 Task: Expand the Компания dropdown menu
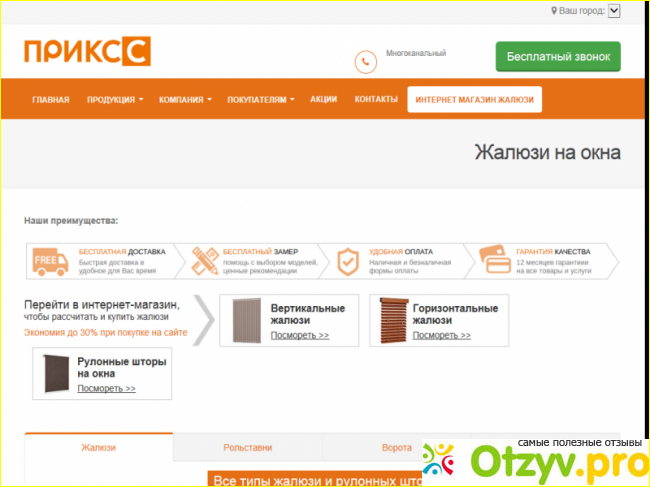tap(185, 100)
